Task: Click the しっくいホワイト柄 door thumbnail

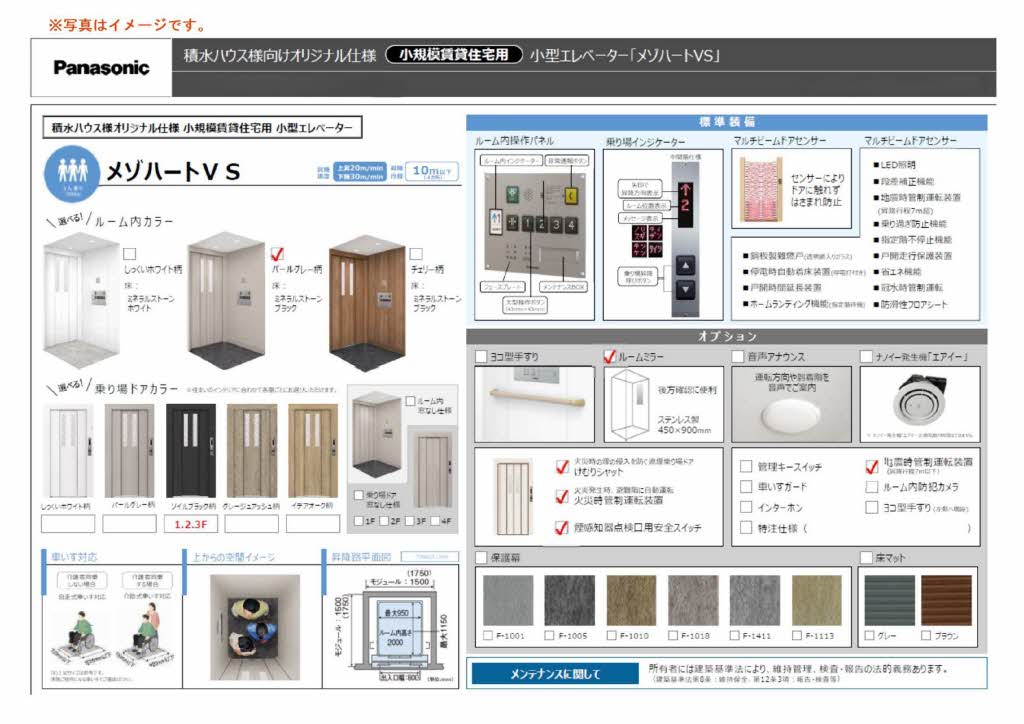Action: pyautogui.click(x=68, y=450)
